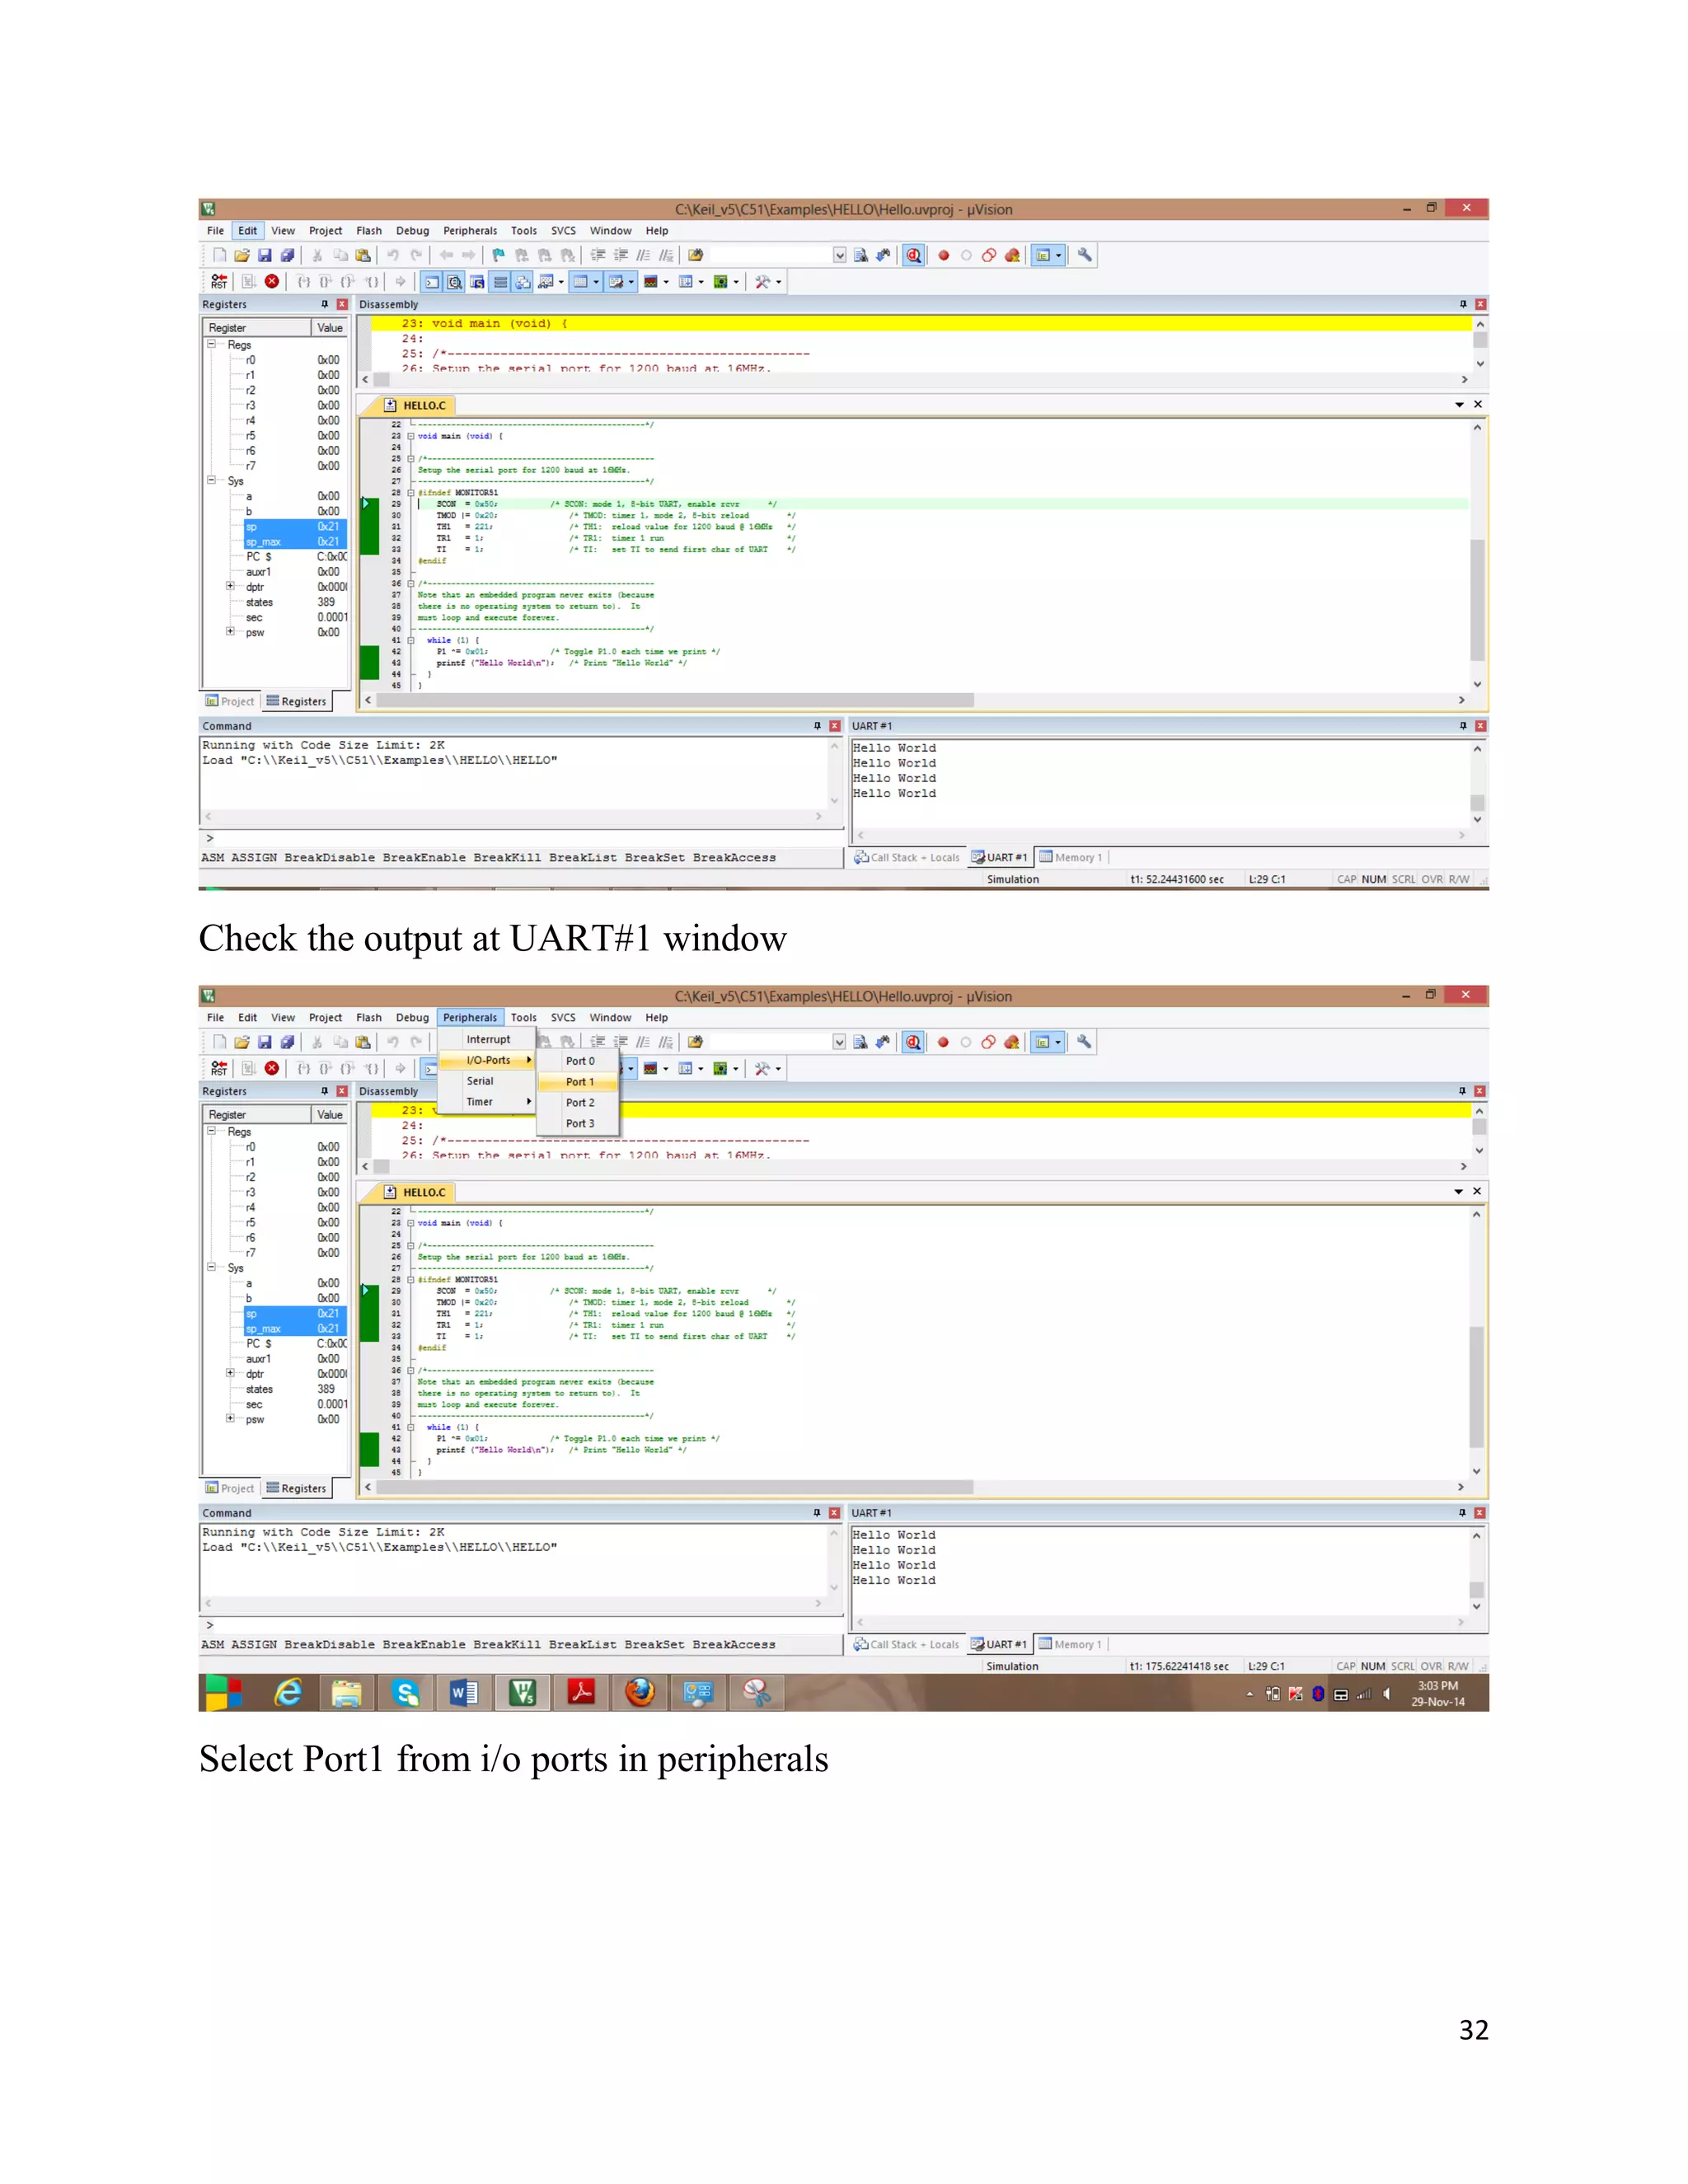Expand the psw node in upper screenshot
The height and width of the screenshot is (2184, 1688).
click(230, 631)
